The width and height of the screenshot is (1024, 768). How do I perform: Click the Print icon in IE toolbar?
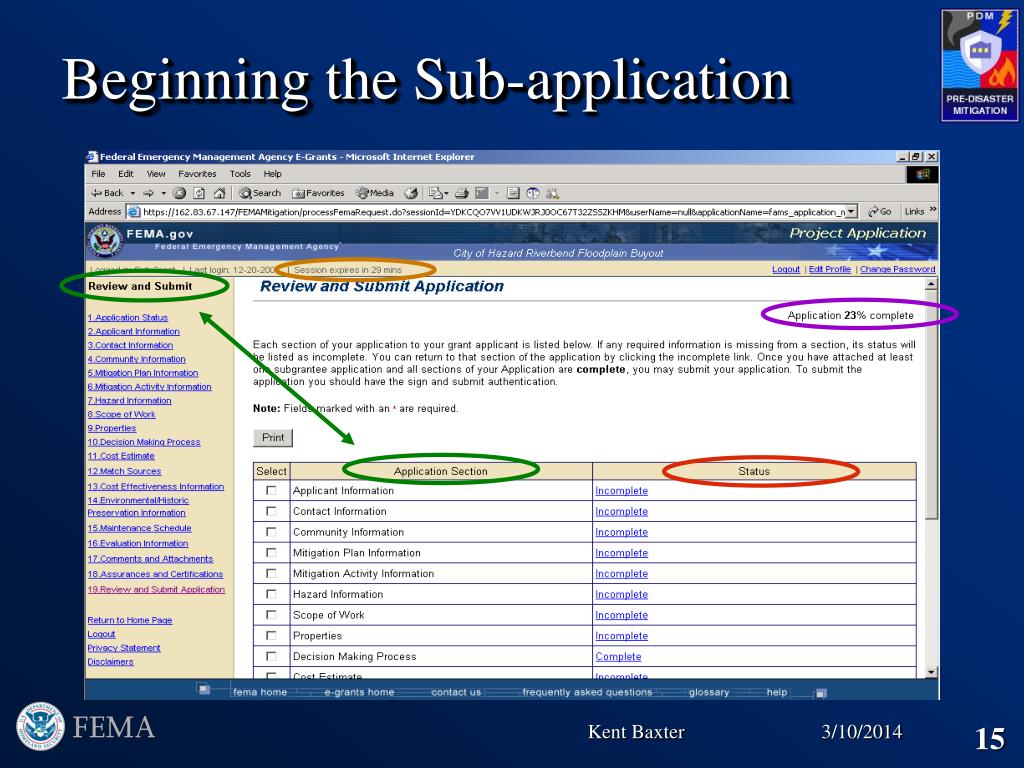[462, 193]
